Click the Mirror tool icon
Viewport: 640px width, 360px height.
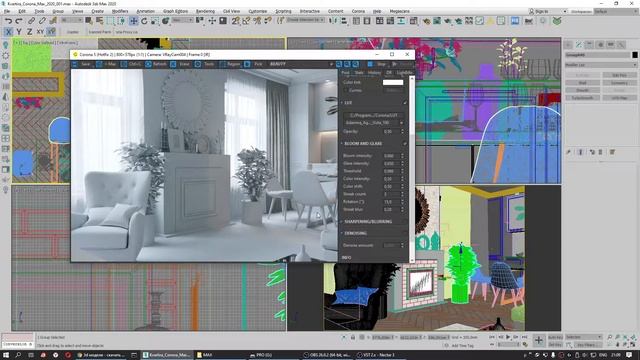333,21
